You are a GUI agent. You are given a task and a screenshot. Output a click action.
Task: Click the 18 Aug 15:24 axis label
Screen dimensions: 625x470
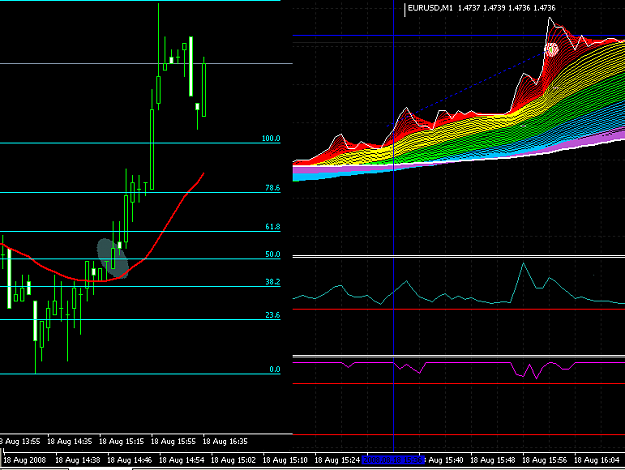point(337,460)
